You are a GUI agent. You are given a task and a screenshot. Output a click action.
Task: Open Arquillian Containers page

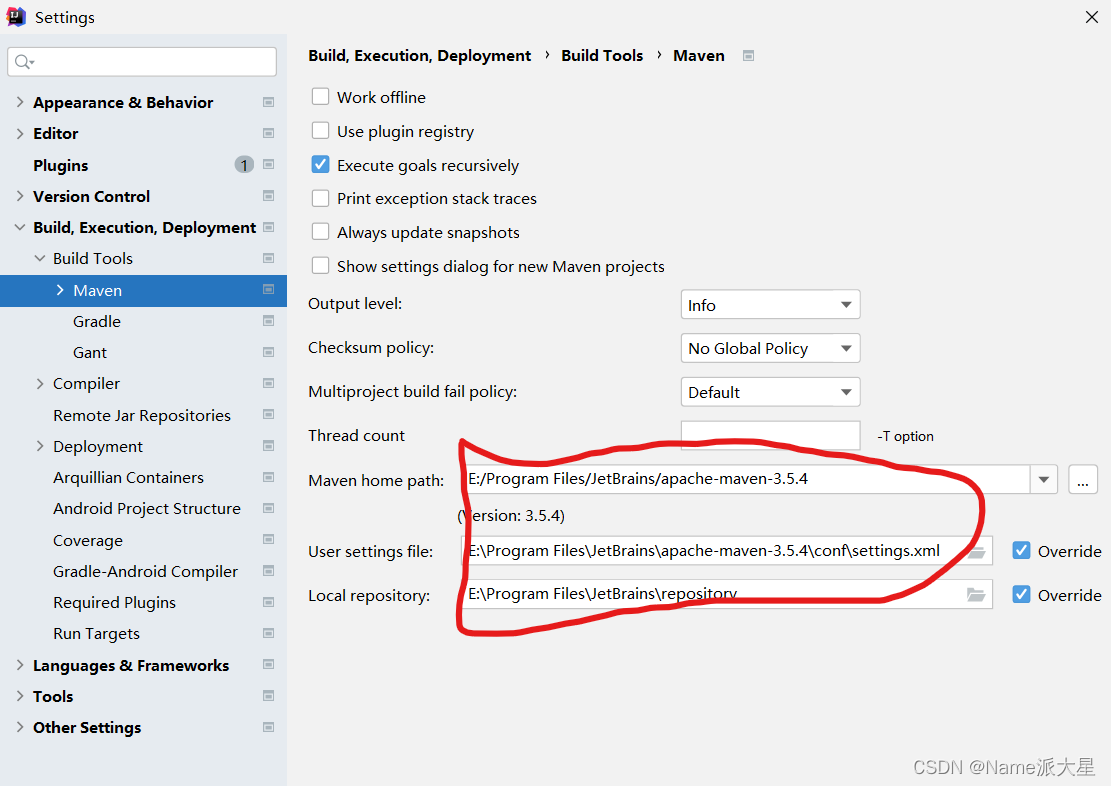tap(128, 478)
